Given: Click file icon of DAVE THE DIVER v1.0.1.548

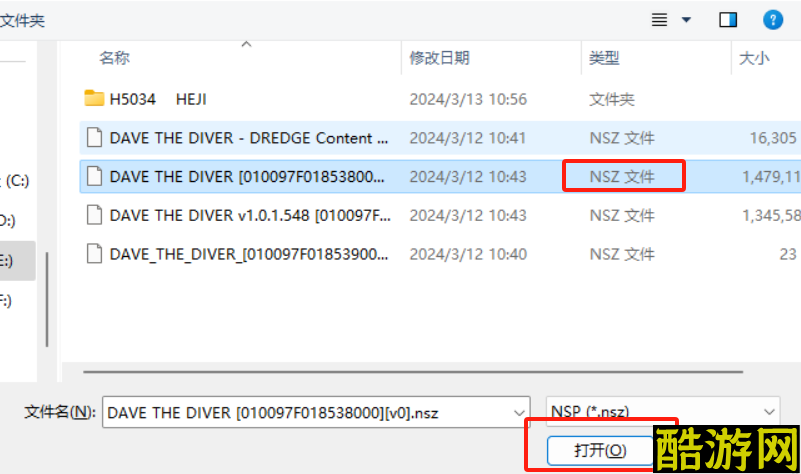Looking at the screenshot, I should pyautogui.click(x=94, y=215).
